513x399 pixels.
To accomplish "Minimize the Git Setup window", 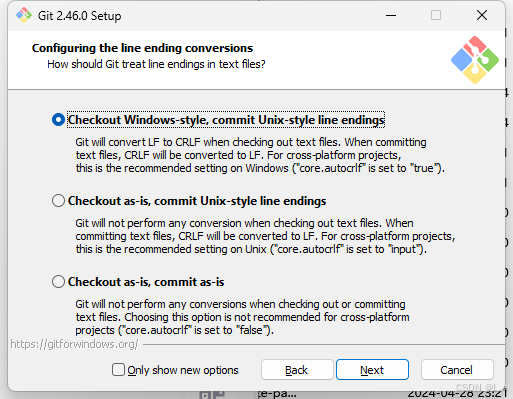I will click(x=391, y=15).
